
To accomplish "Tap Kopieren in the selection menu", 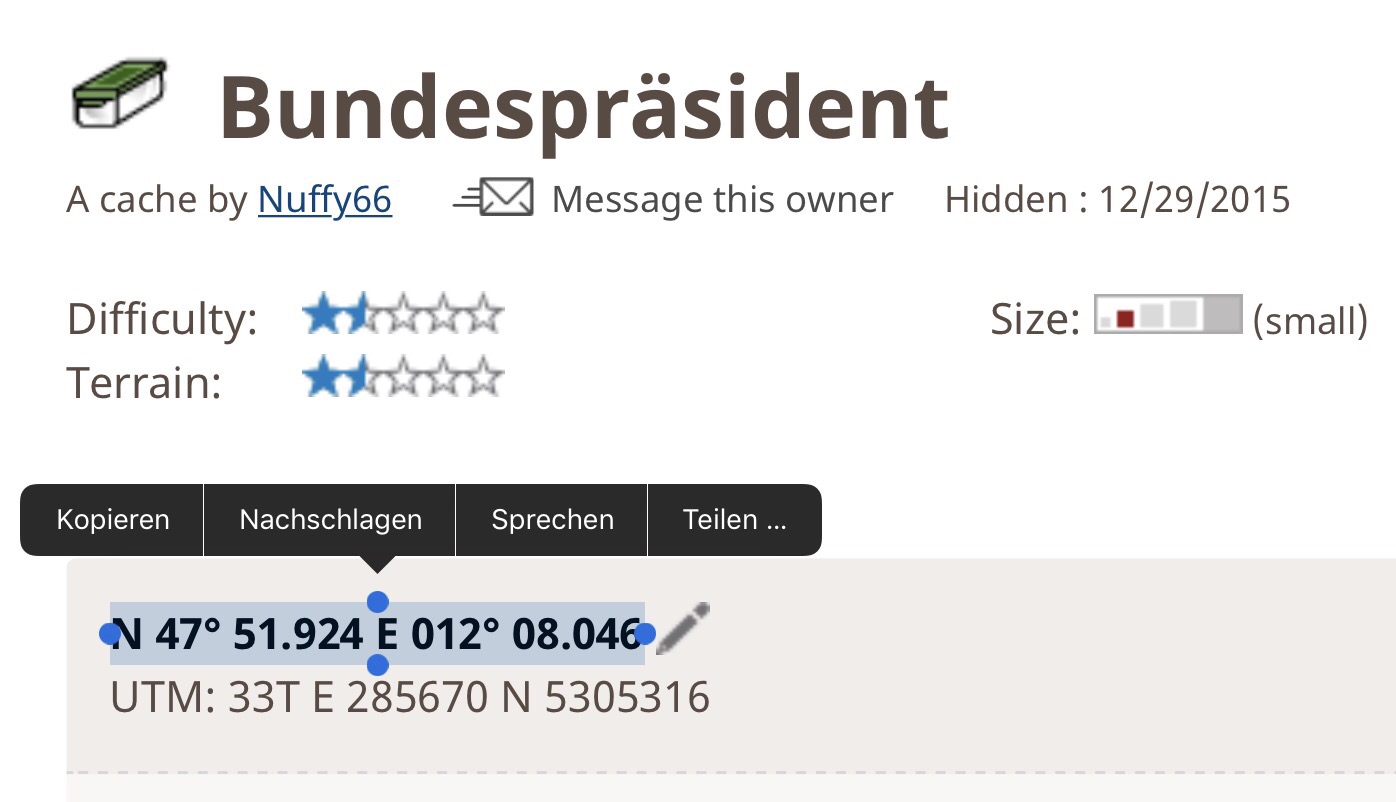I will pyautogui.click(x=113, y=520).
